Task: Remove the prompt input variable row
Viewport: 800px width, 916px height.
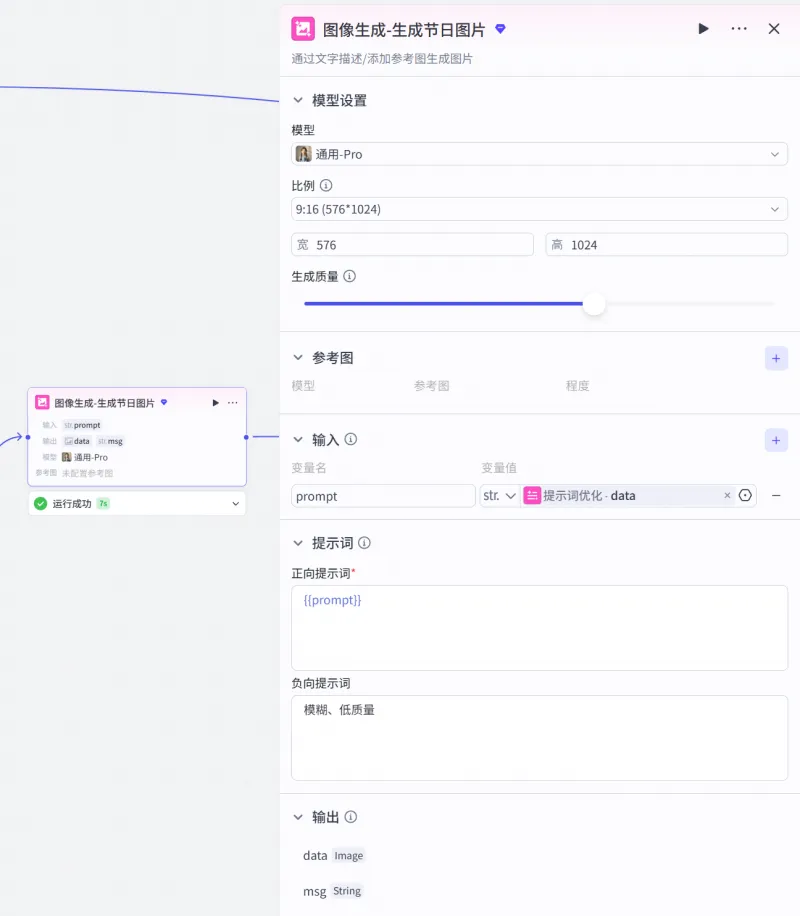Action: pyautogui.click(x=776, y=496)
